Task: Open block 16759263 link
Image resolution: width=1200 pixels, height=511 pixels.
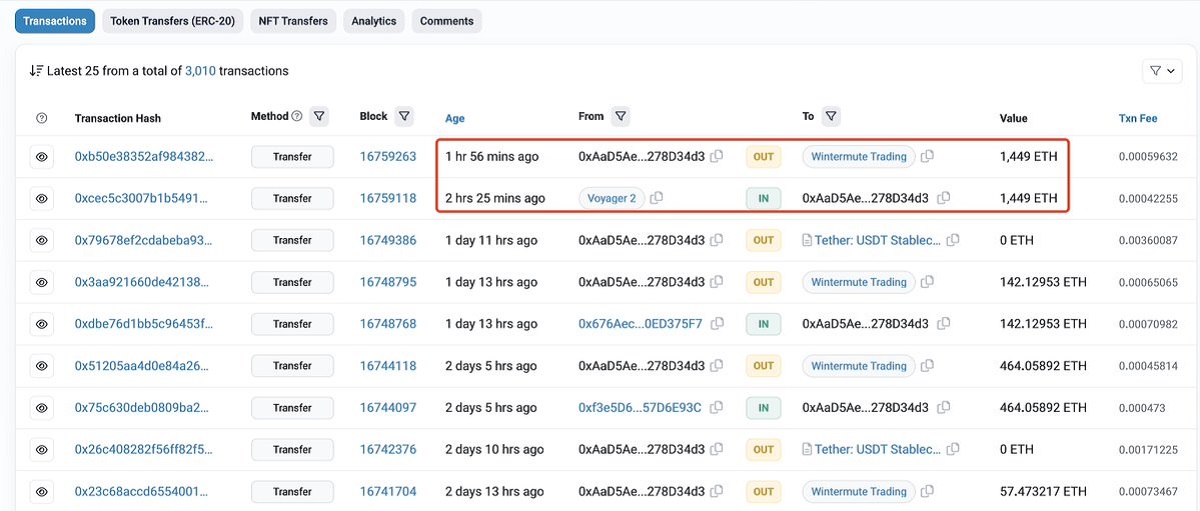Action: (x=388, y=157)
